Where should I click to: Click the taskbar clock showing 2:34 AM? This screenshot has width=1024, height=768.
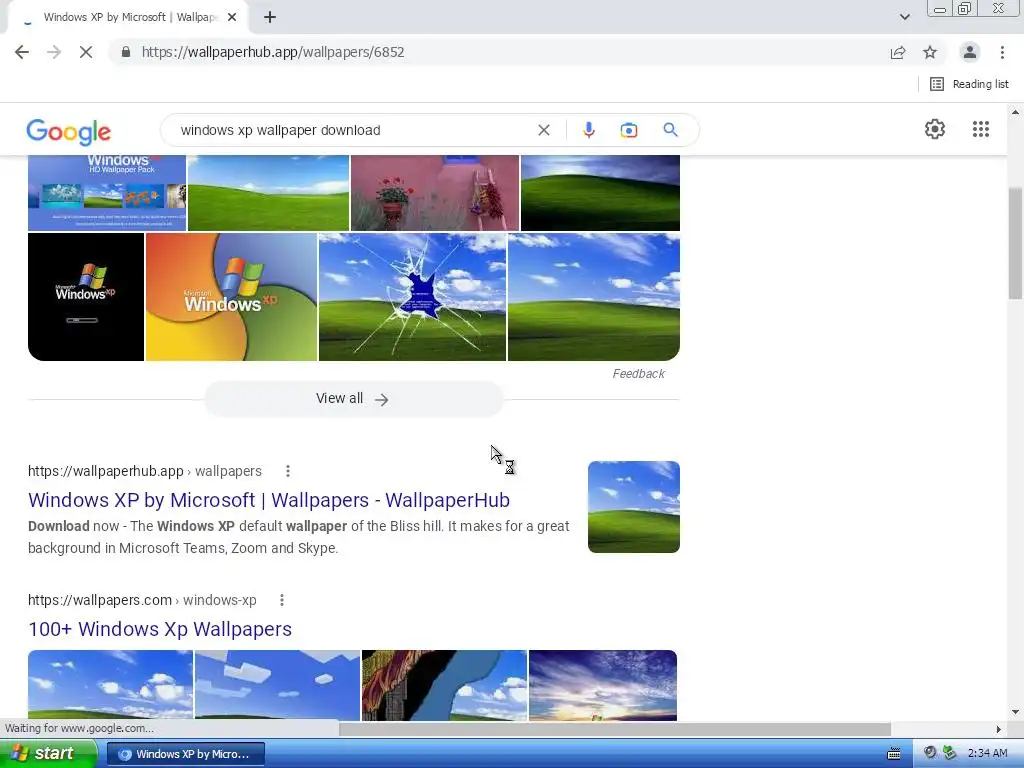click(987, 754)
